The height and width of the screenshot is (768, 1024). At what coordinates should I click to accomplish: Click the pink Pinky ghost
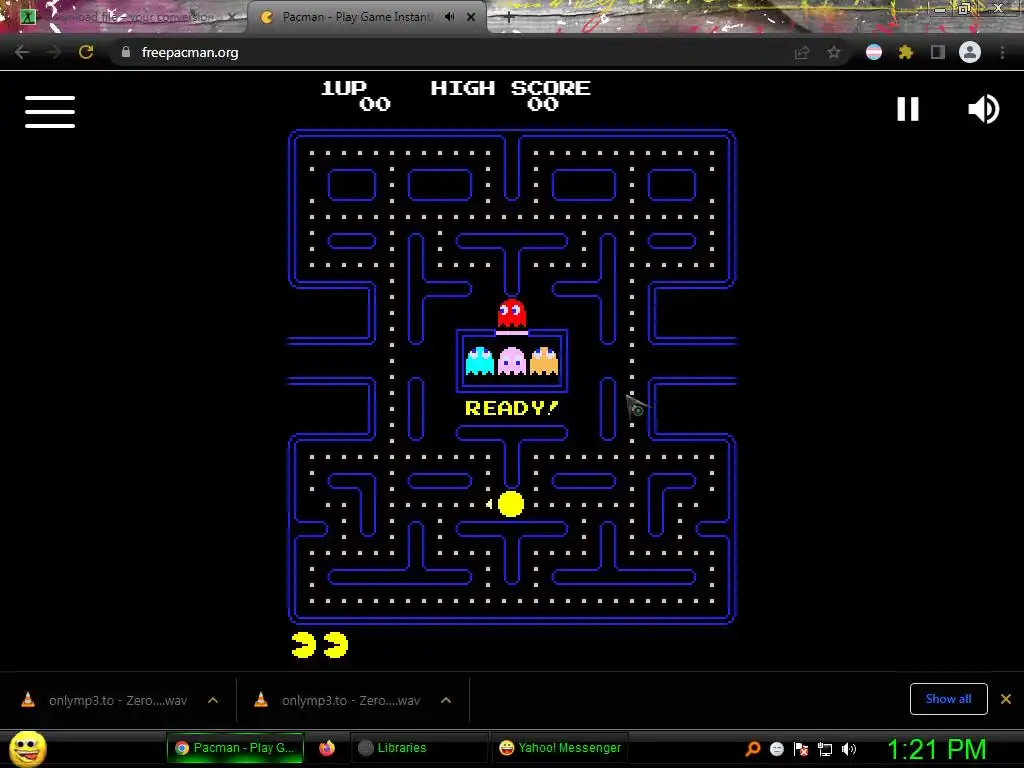coord(511,361)
